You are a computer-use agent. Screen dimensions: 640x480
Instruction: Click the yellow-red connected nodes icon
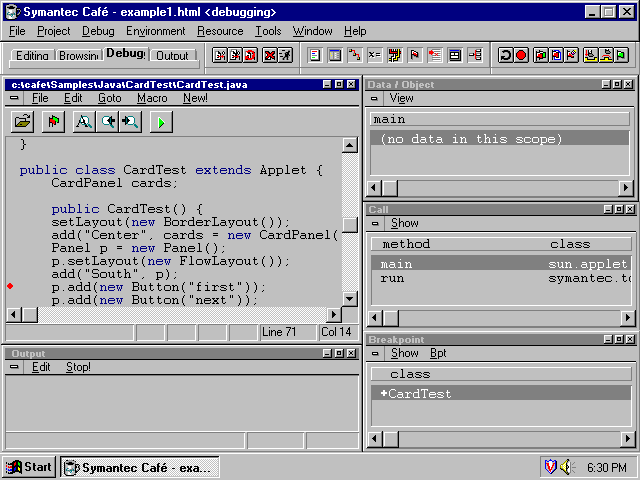coord(355,55)
